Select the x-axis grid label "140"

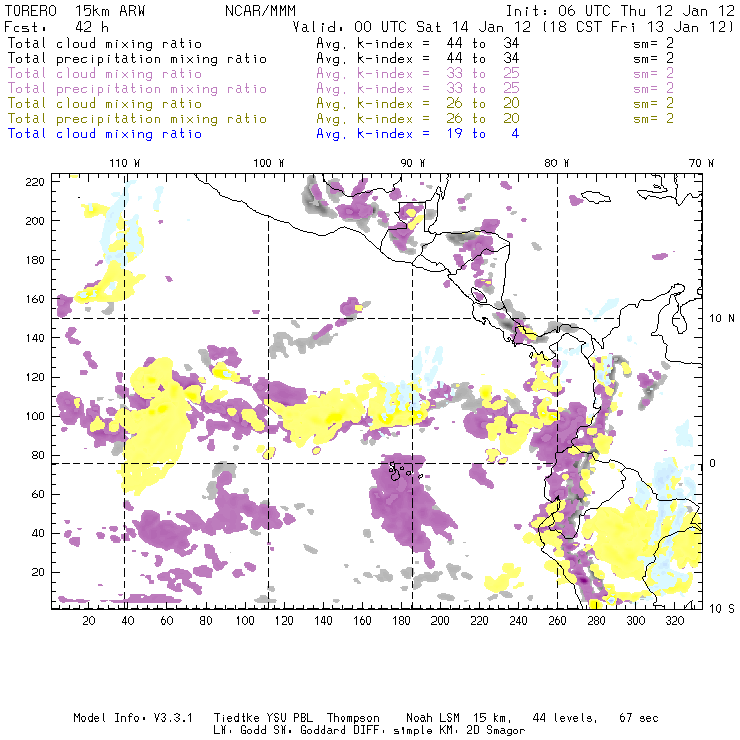(323, 621)
